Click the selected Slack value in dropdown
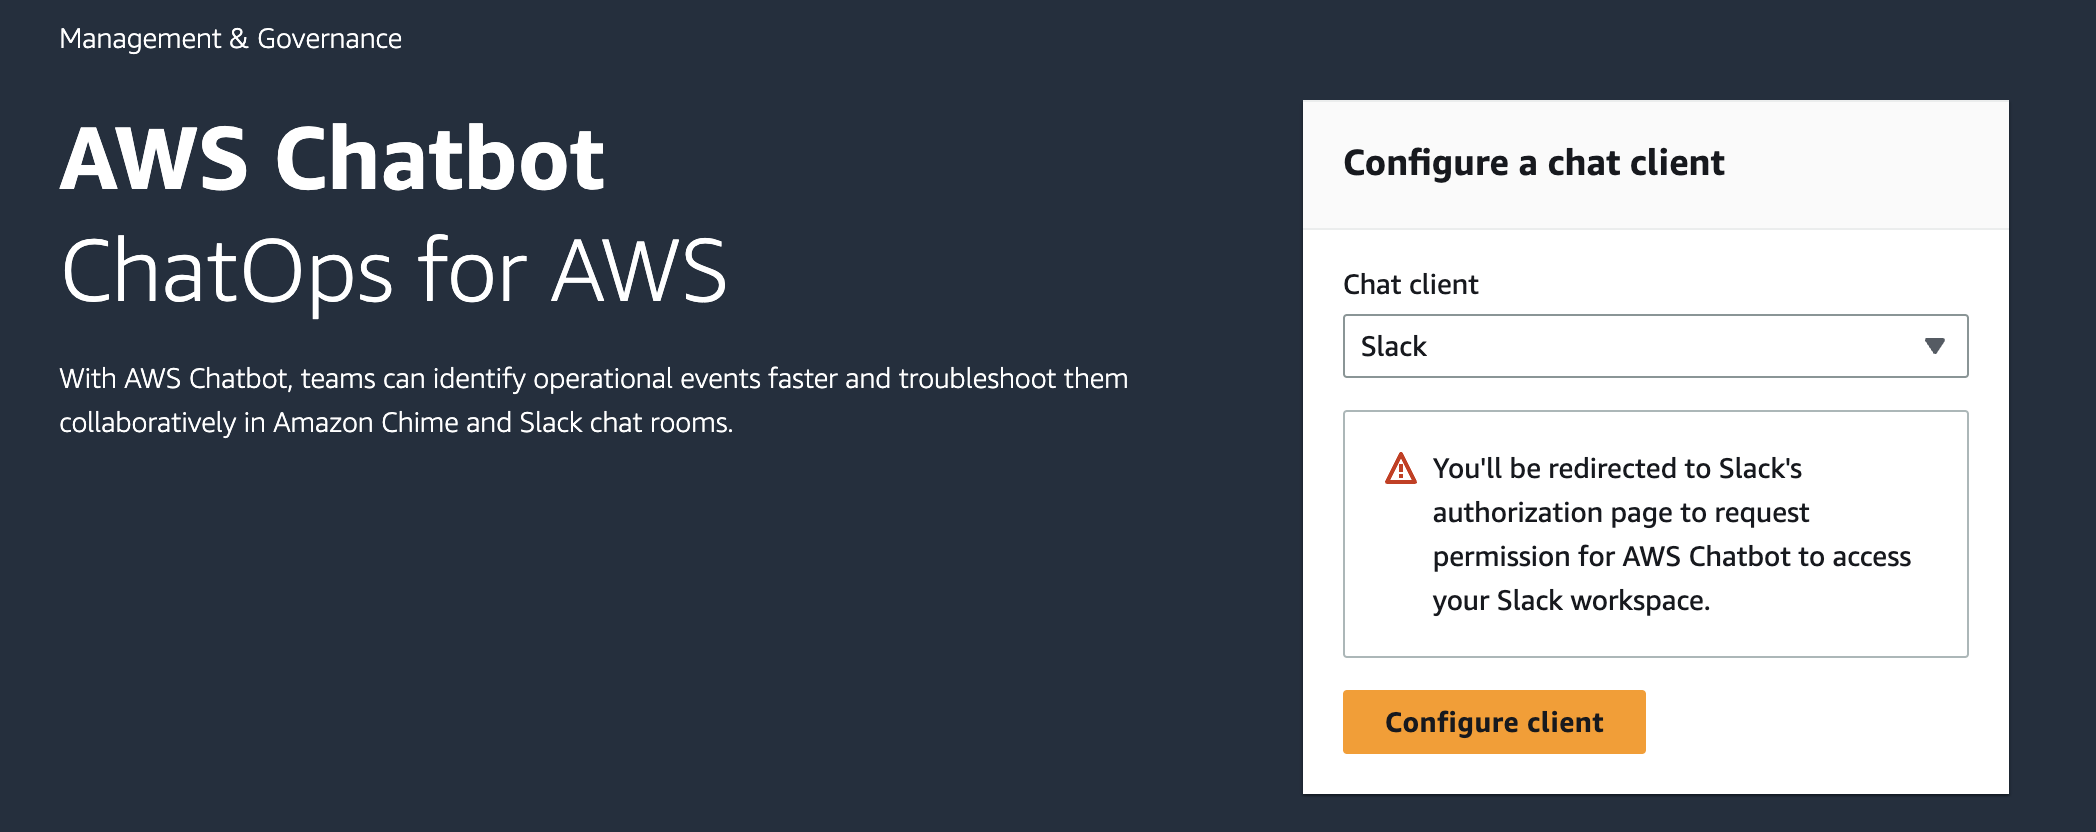Image resolution: width=2096 pixels, height=832 pixels. (x=1393, y=346)
